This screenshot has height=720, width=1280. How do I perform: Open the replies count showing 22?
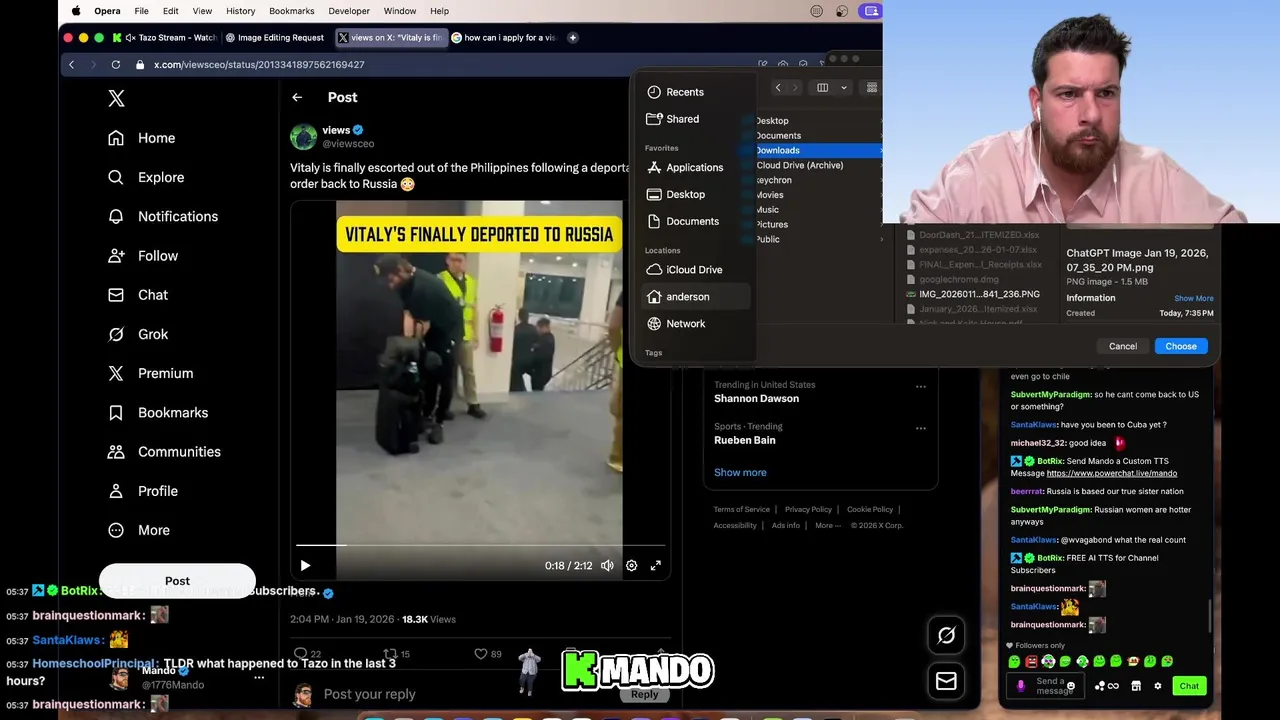coord(307,654)
